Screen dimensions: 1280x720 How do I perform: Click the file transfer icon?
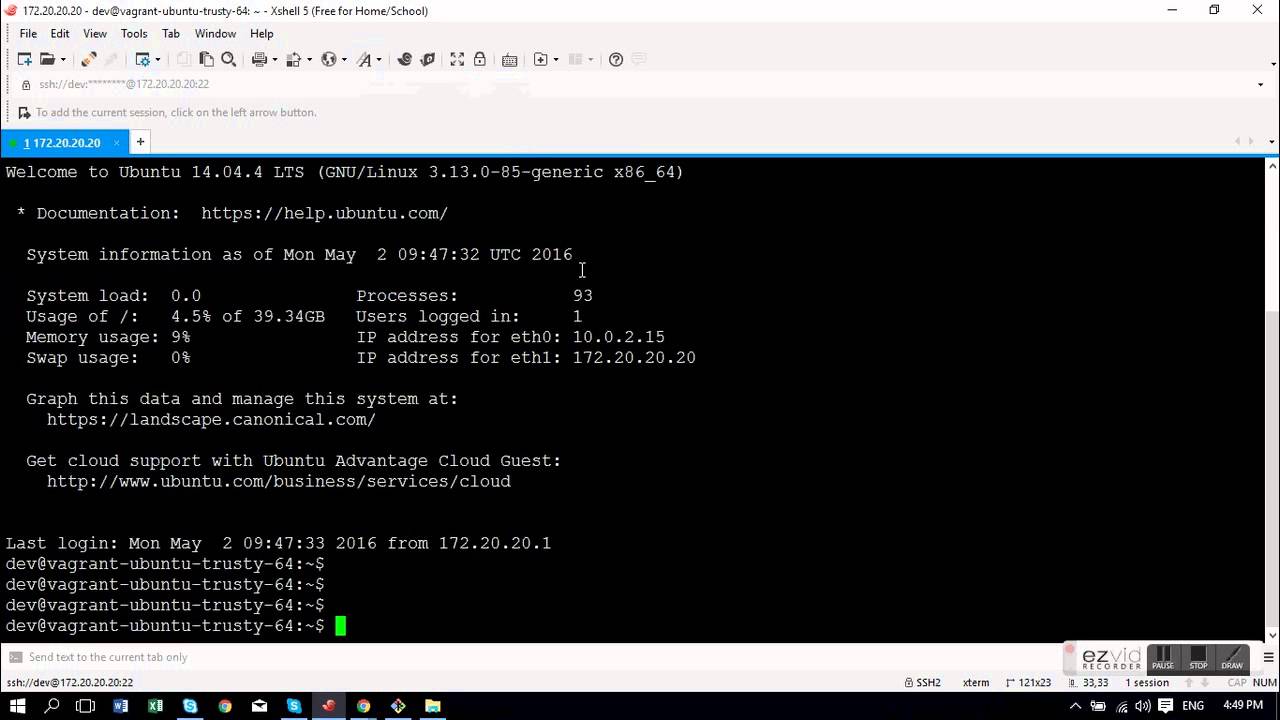point(293,60)
